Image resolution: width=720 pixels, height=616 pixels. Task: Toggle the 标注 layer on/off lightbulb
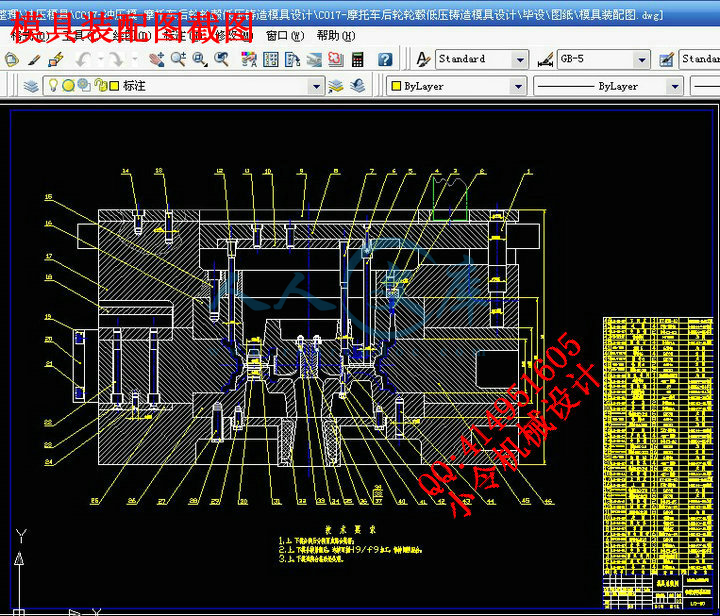click(x=53, y=85)
